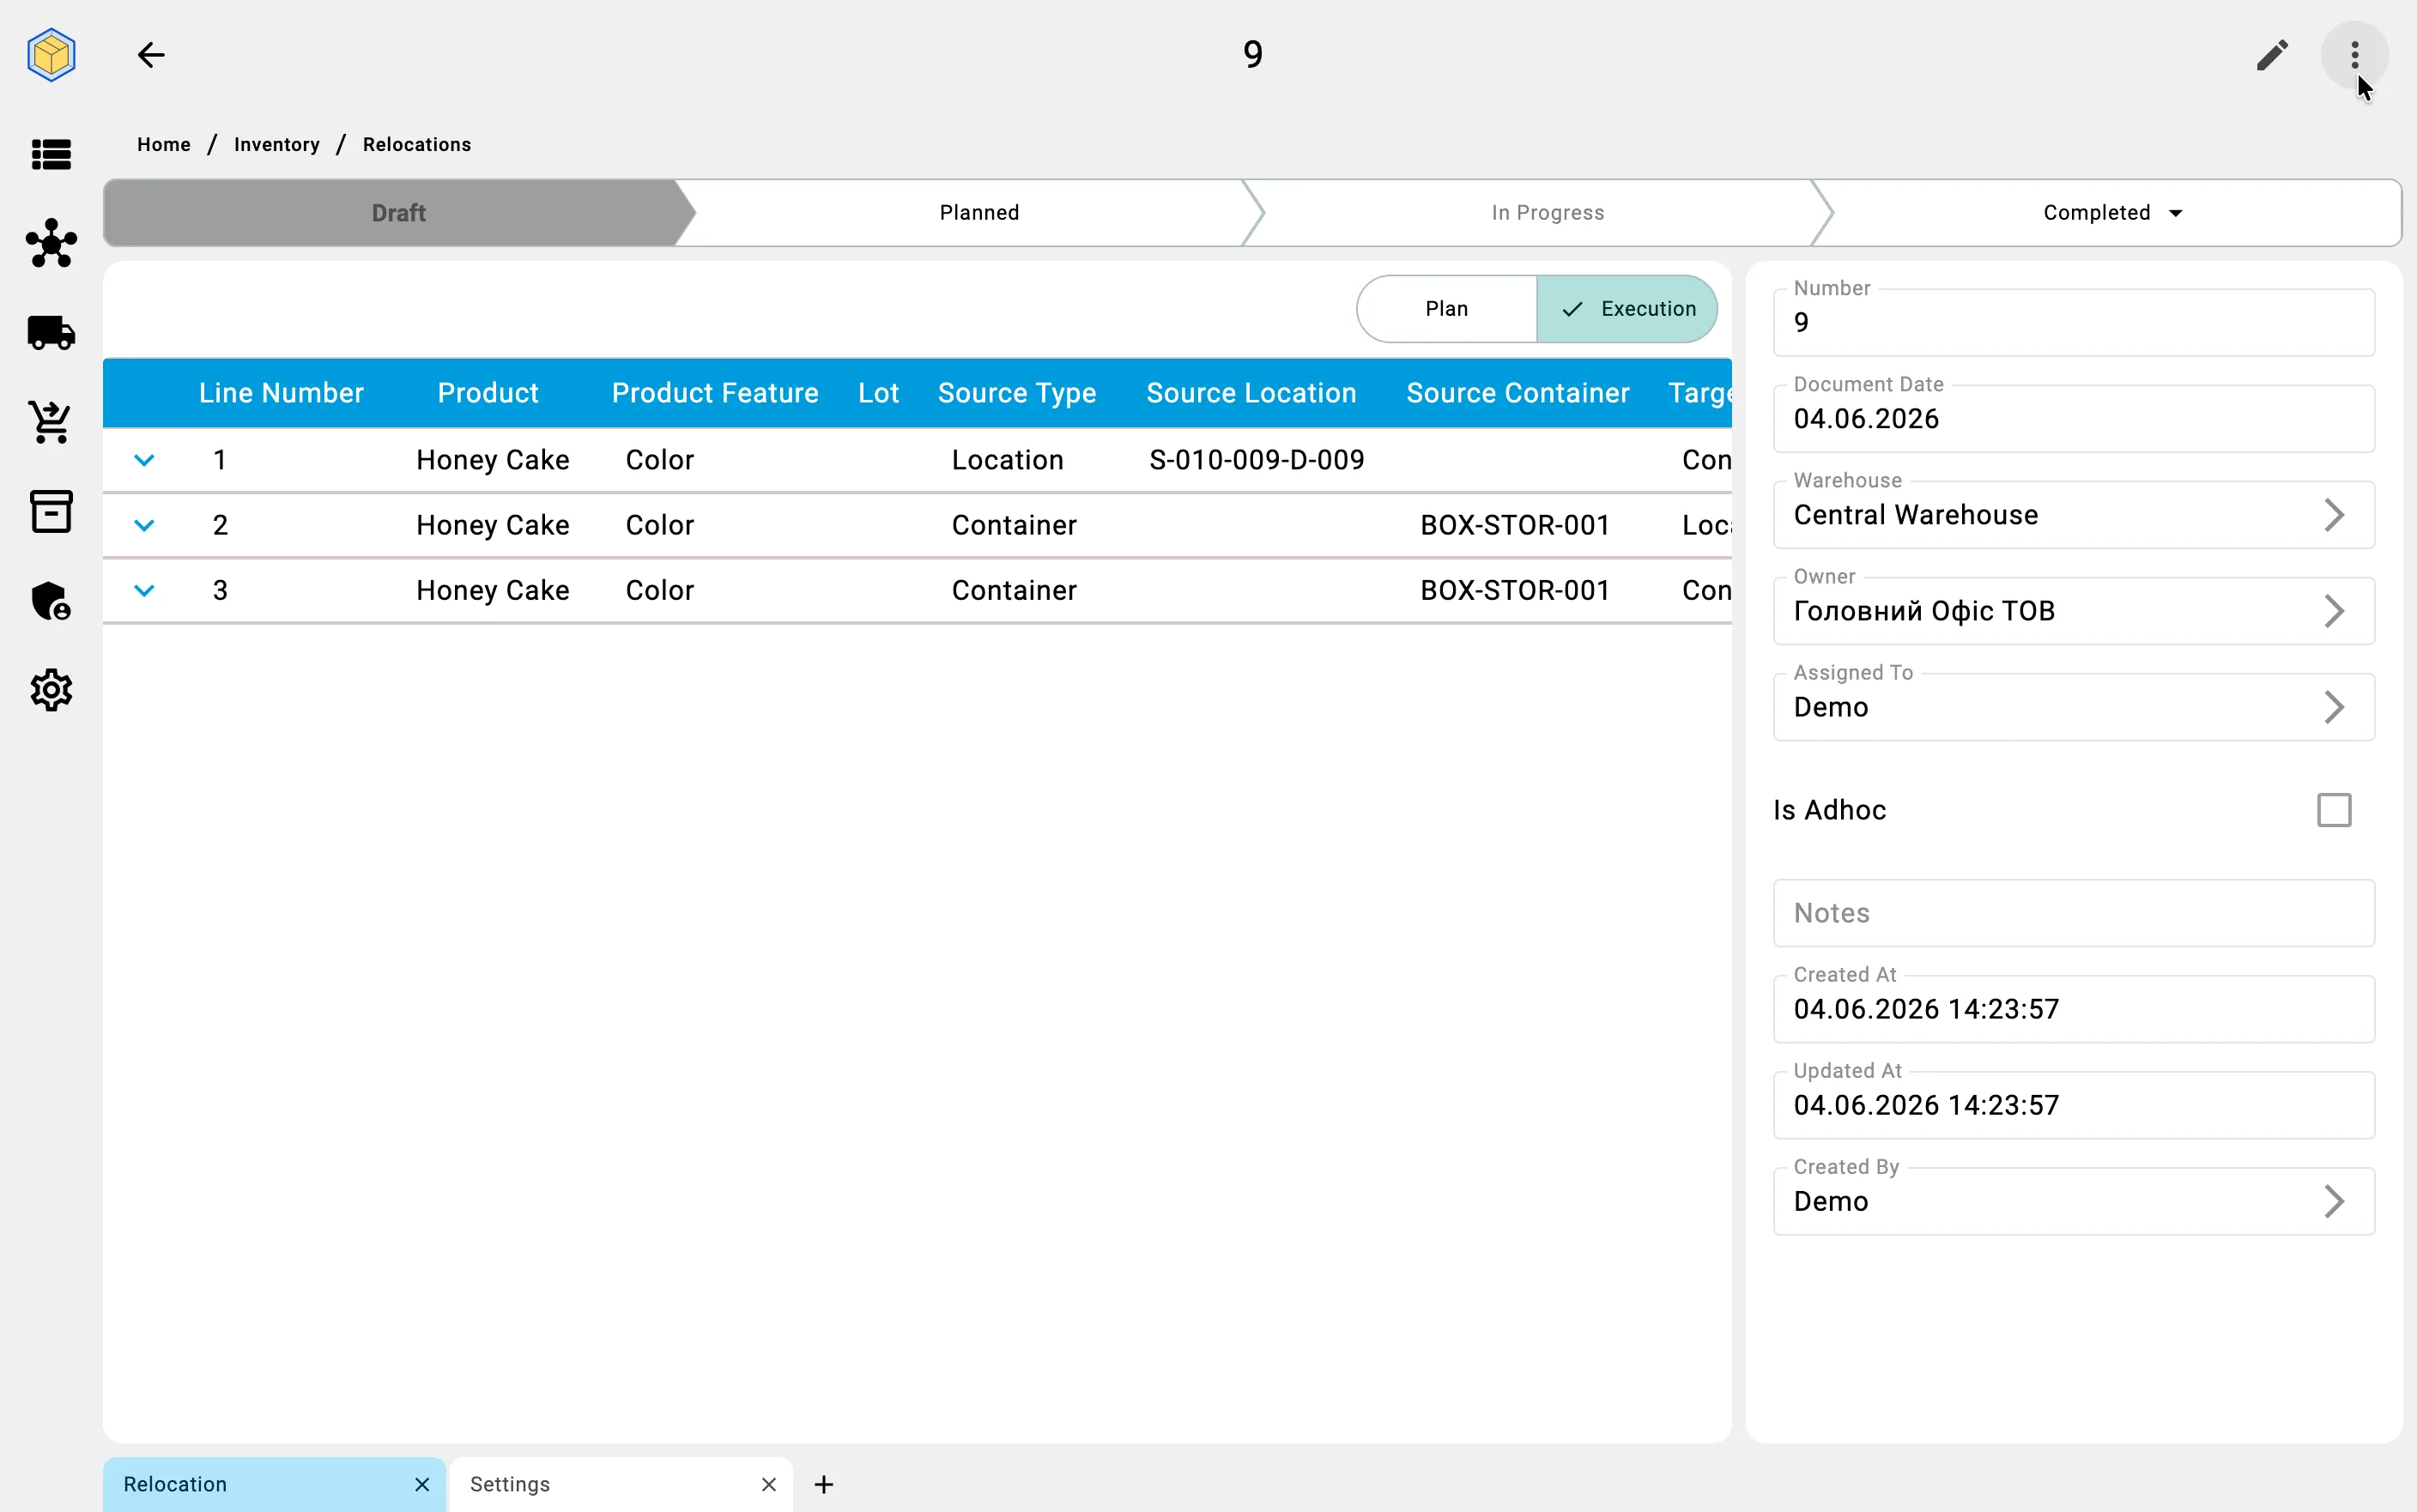Open the Completed status dropdown arrow

coord(2175,213)
